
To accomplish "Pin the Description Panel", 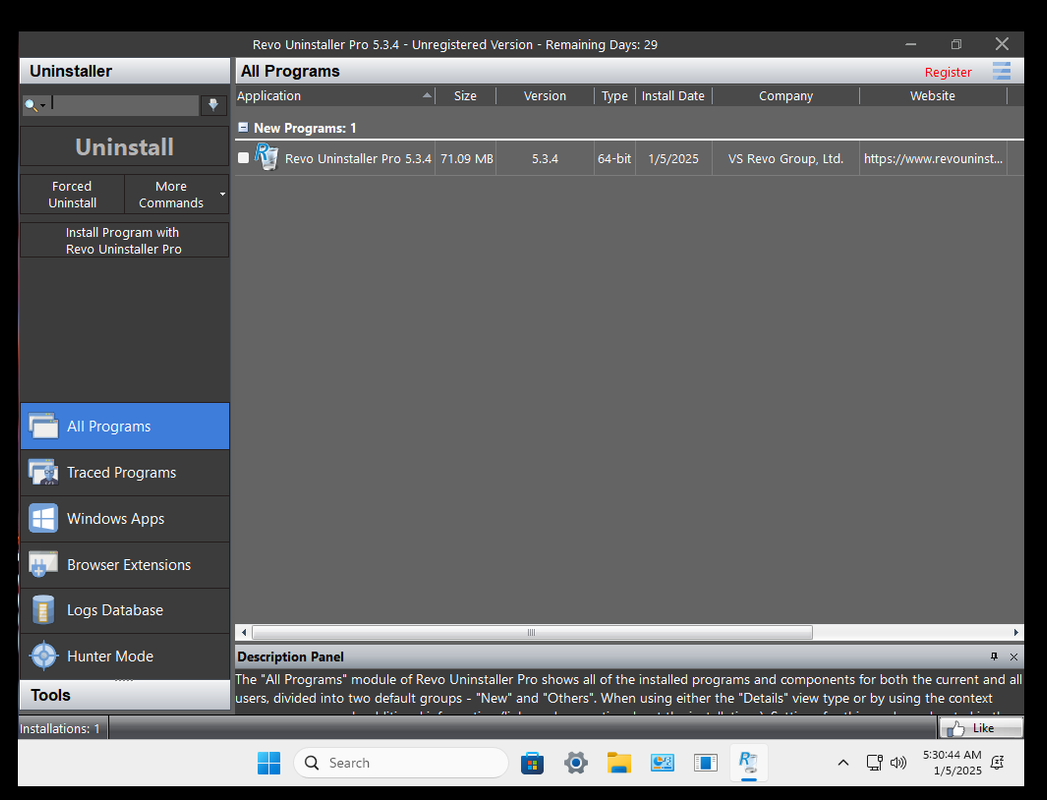I will [x=994, y=656].
